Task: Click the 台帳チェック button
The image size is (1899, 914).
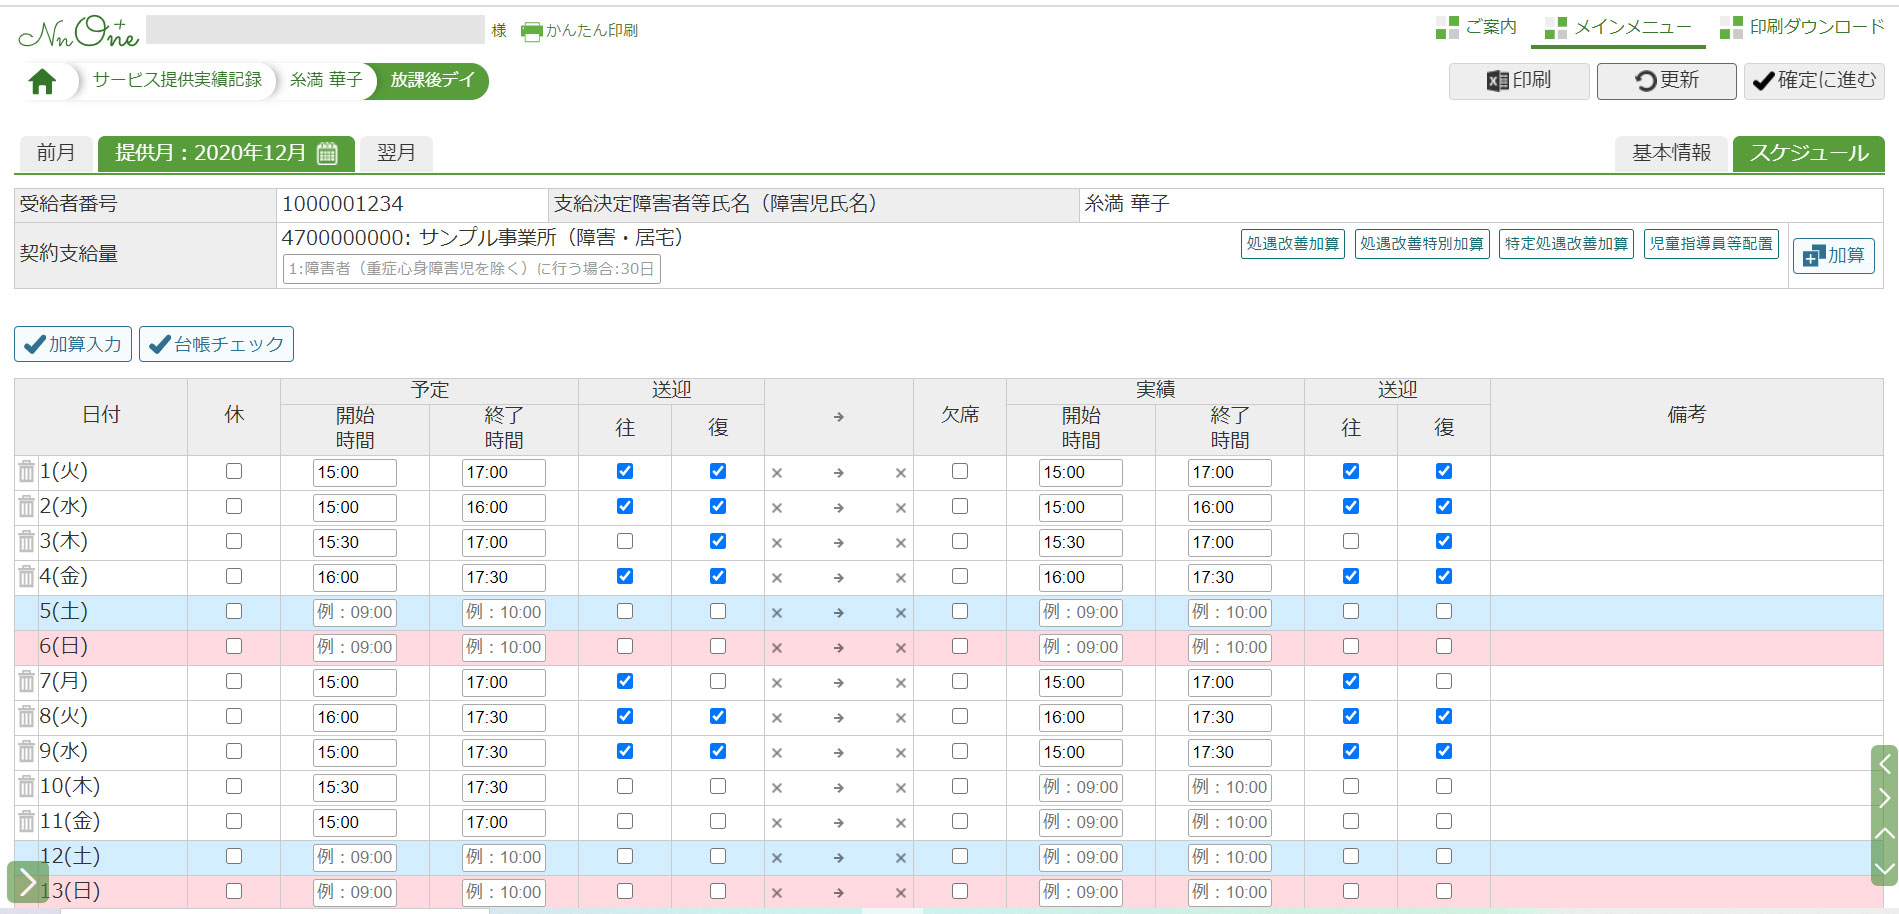Action: (x=216, y=344)
